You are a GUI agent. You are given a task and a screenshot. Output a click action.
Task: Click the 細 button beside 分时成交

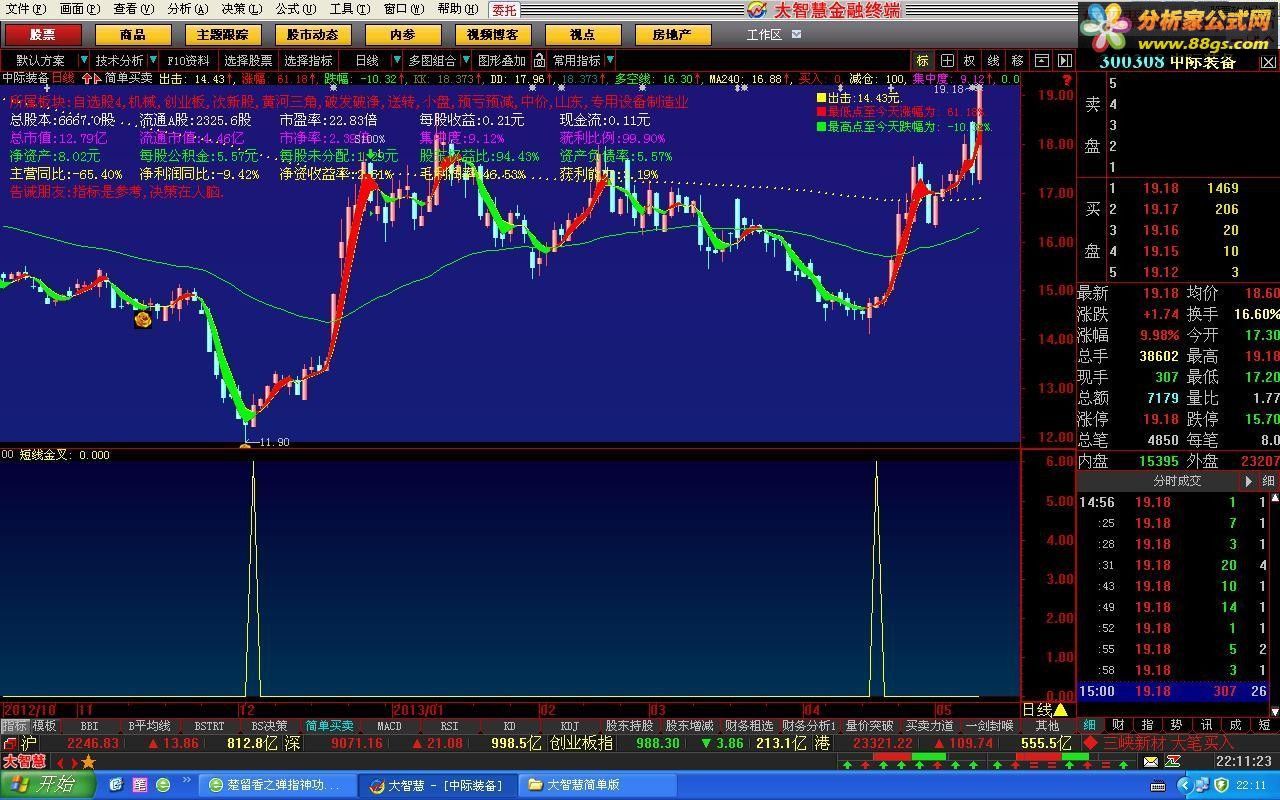(x=1268, y=481)
